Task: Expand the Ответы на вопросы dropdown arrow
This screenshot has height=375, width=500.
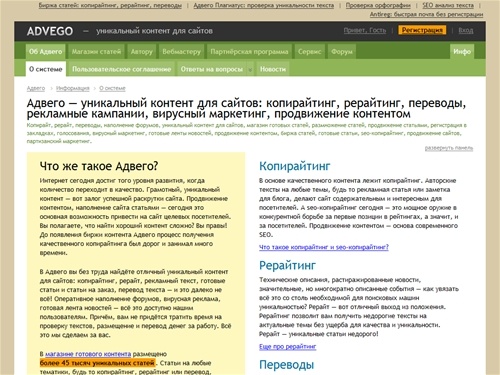Action: pyautogui.click(x=250, y=69)
